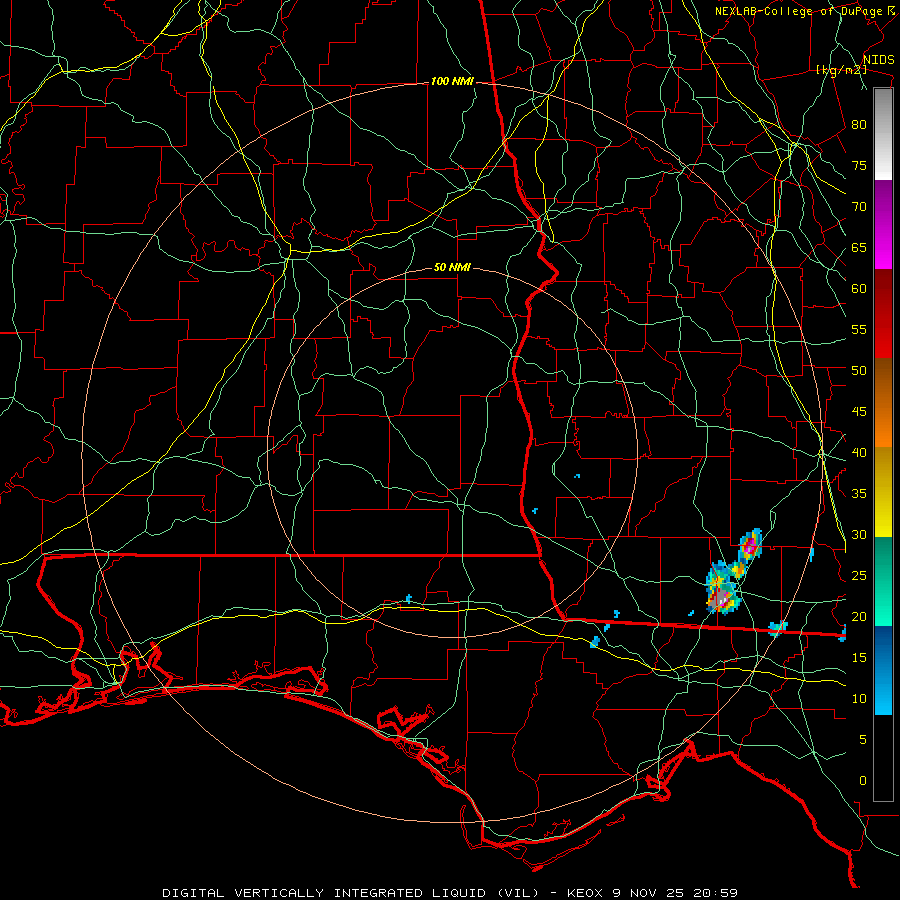Click the 0 value on the color scale

pos(862,781)
